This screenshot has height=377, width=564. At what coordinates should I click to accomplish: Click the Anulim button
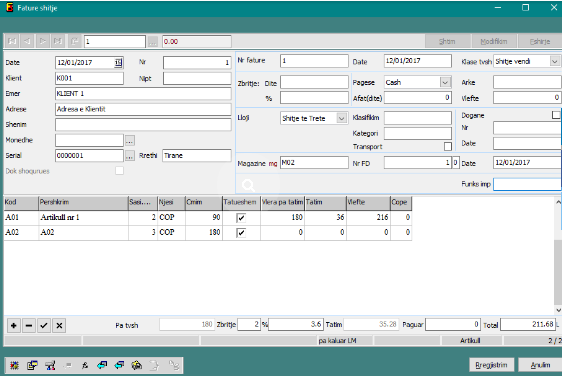[x=540, y=365]
